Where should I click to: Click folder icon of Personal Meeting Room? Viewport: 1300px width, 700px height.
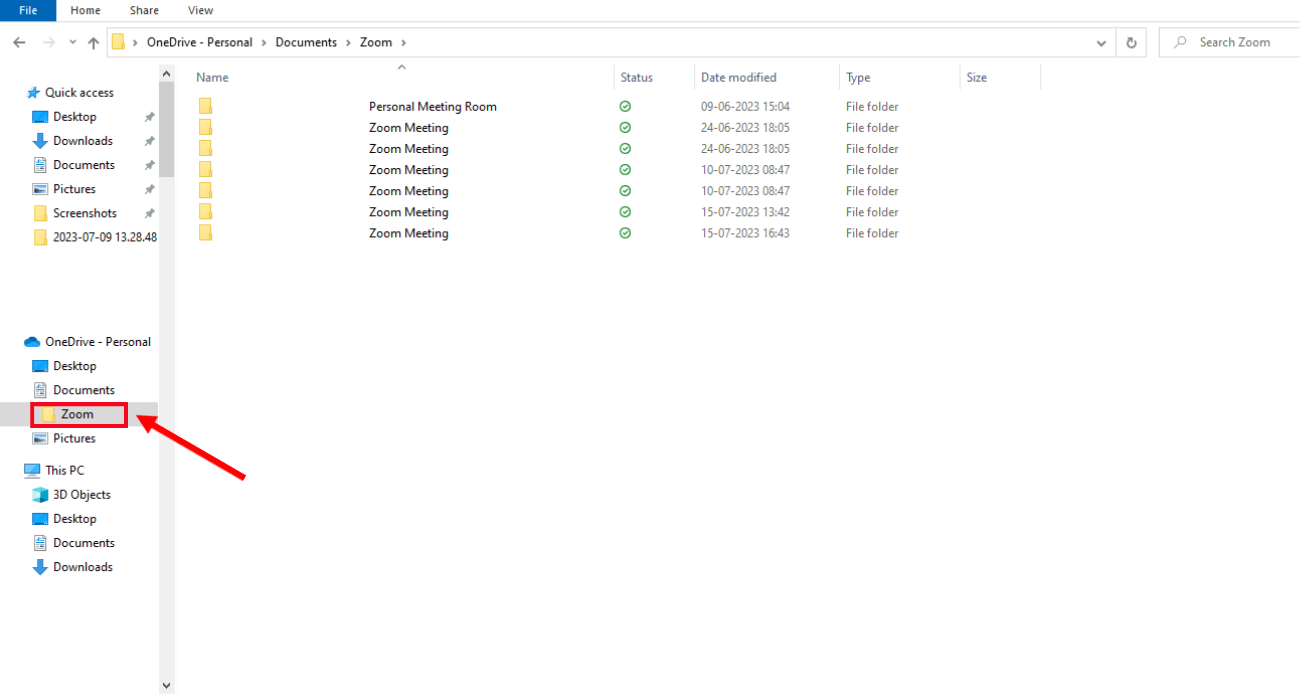click(205, 106)
